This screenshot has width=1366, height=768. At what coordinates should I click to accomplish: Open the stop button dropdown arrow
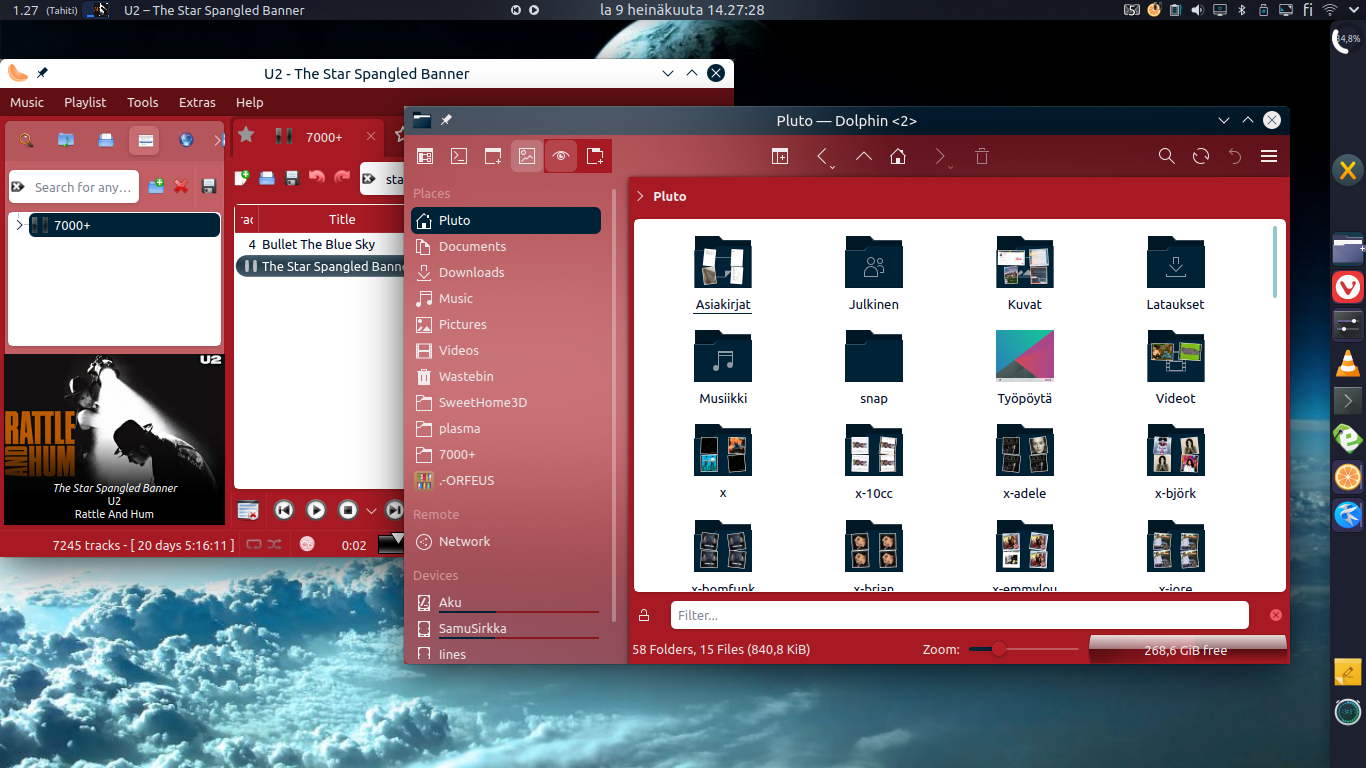(x=371, y=511)
